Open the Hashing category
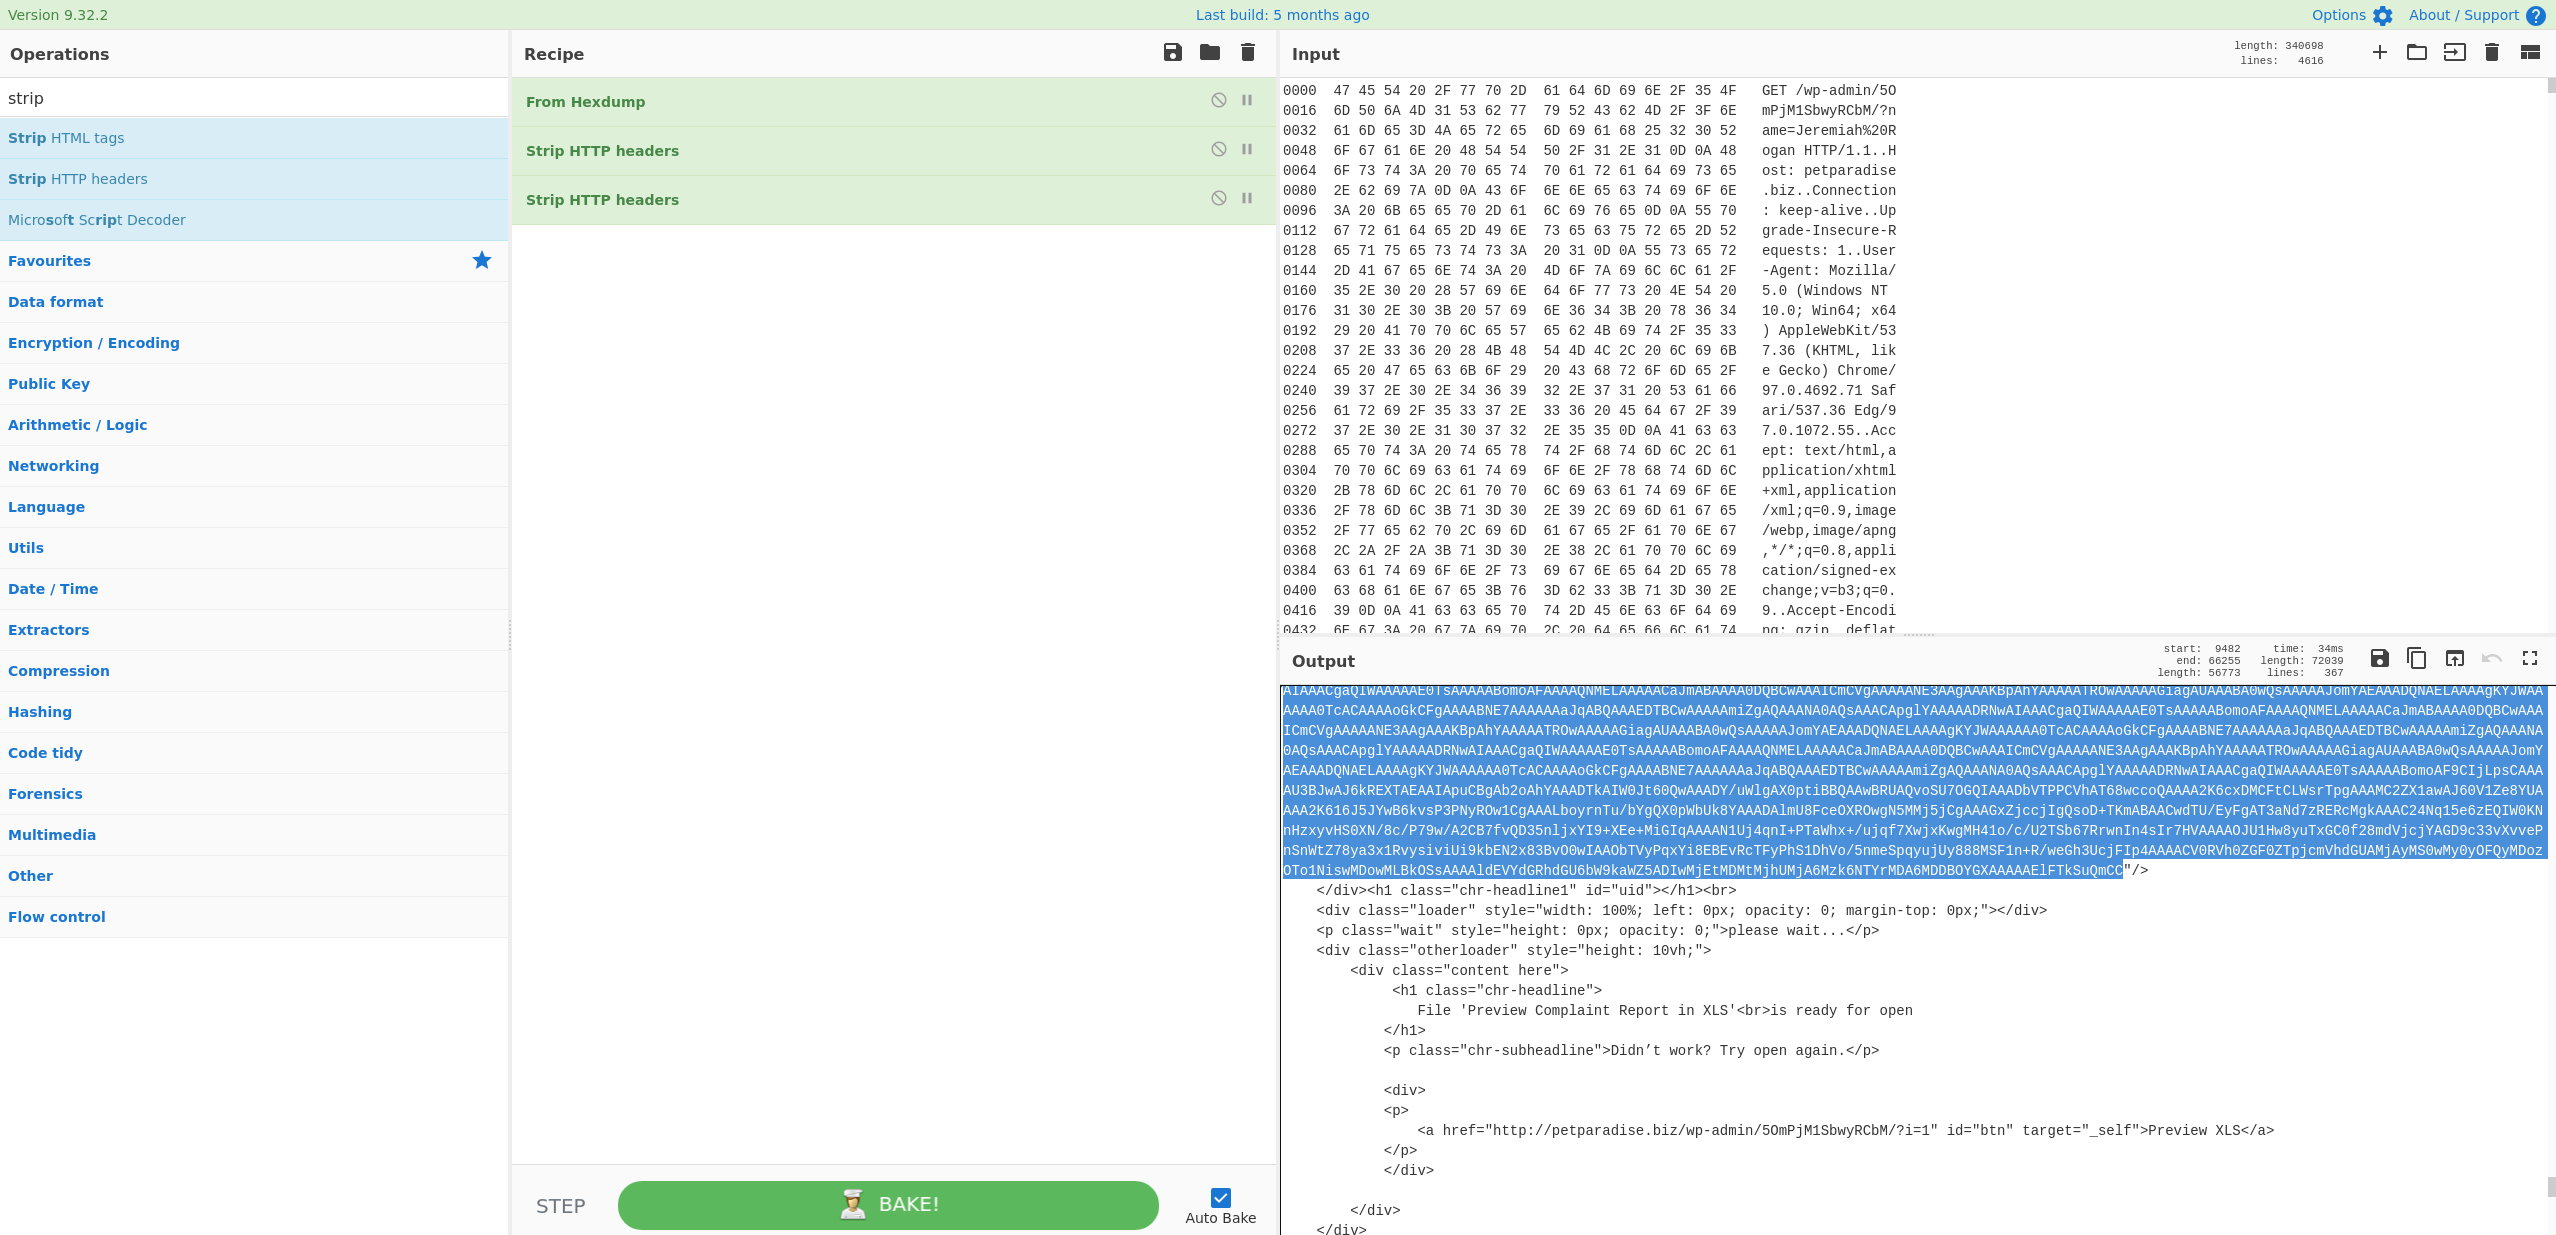This screenshot has height=1235, width=2556. click(254, 712)
